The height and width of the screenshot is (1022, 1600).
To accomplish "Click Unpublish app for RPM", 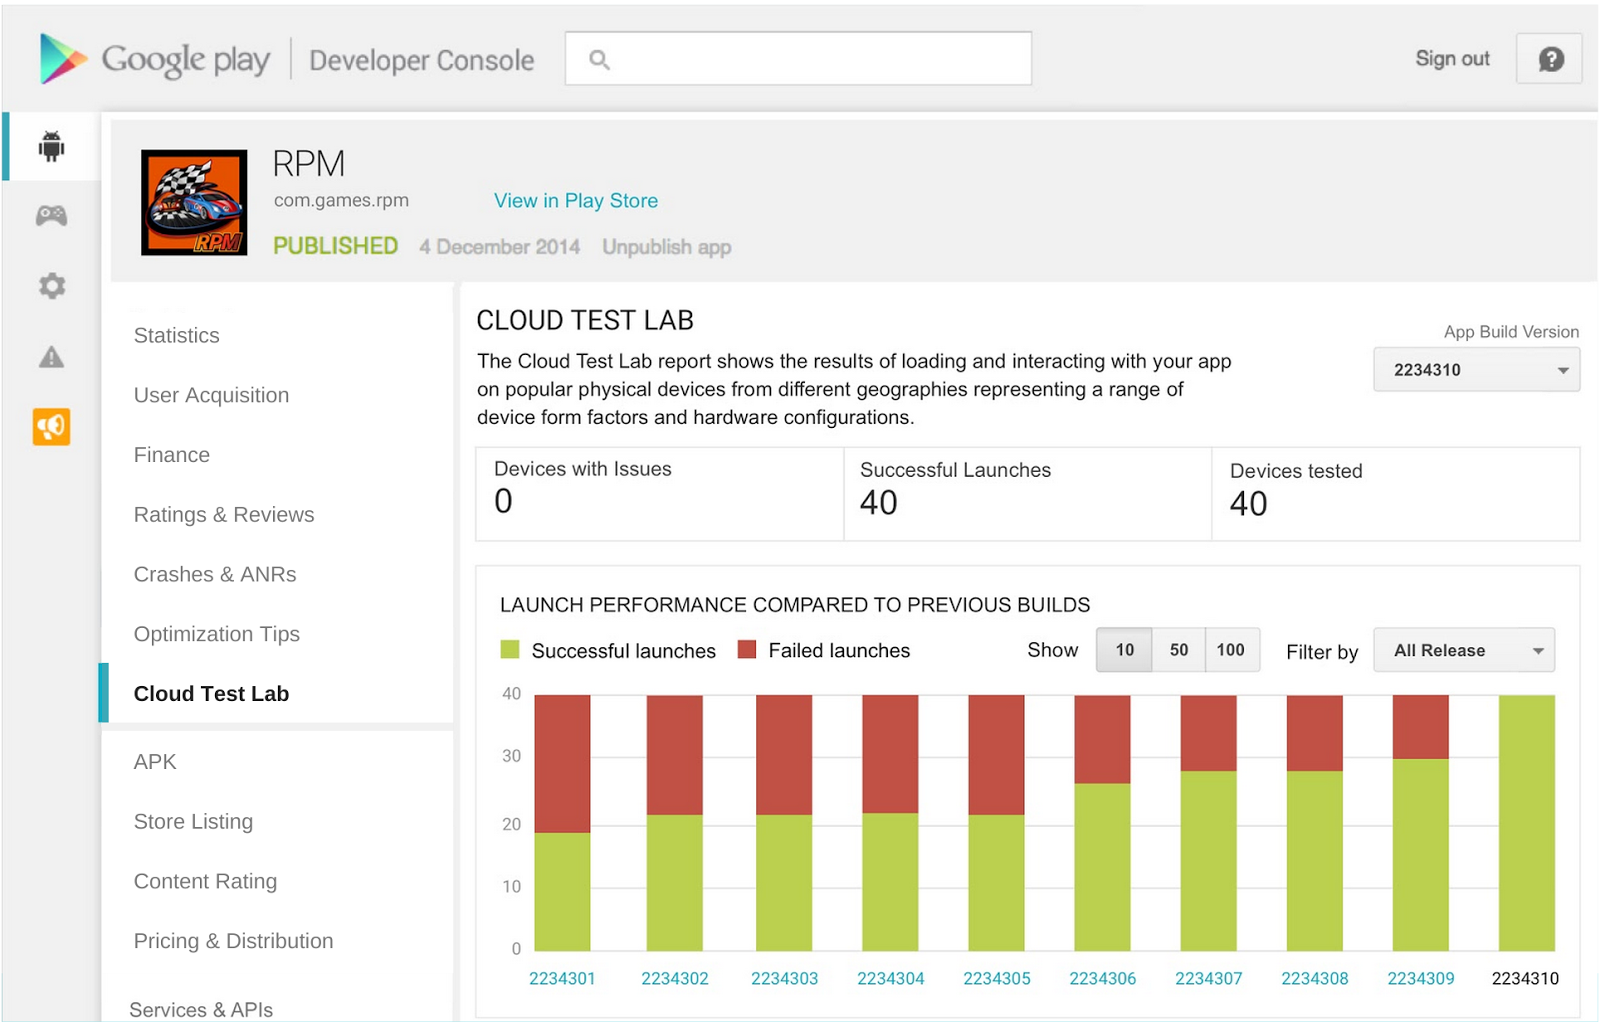I will tap(666, 247).
